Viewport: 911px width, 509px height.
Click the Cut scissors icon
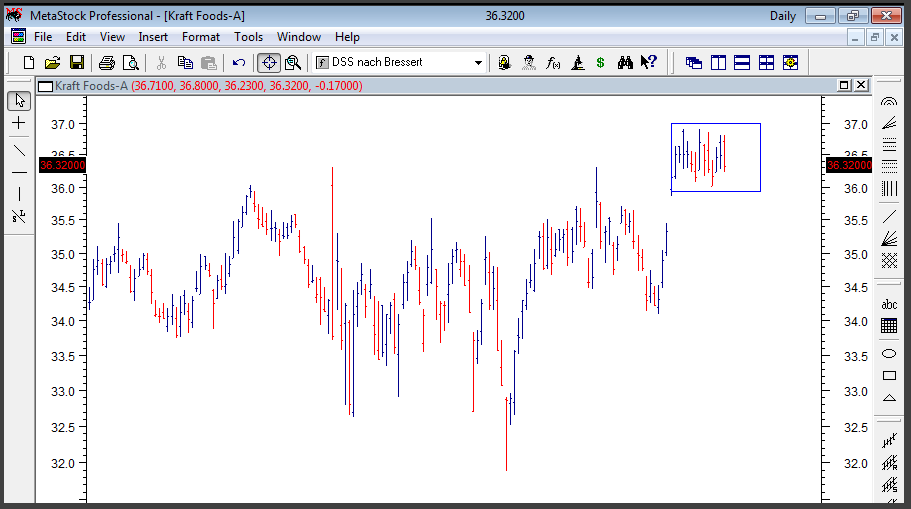(x=161, y=63)
